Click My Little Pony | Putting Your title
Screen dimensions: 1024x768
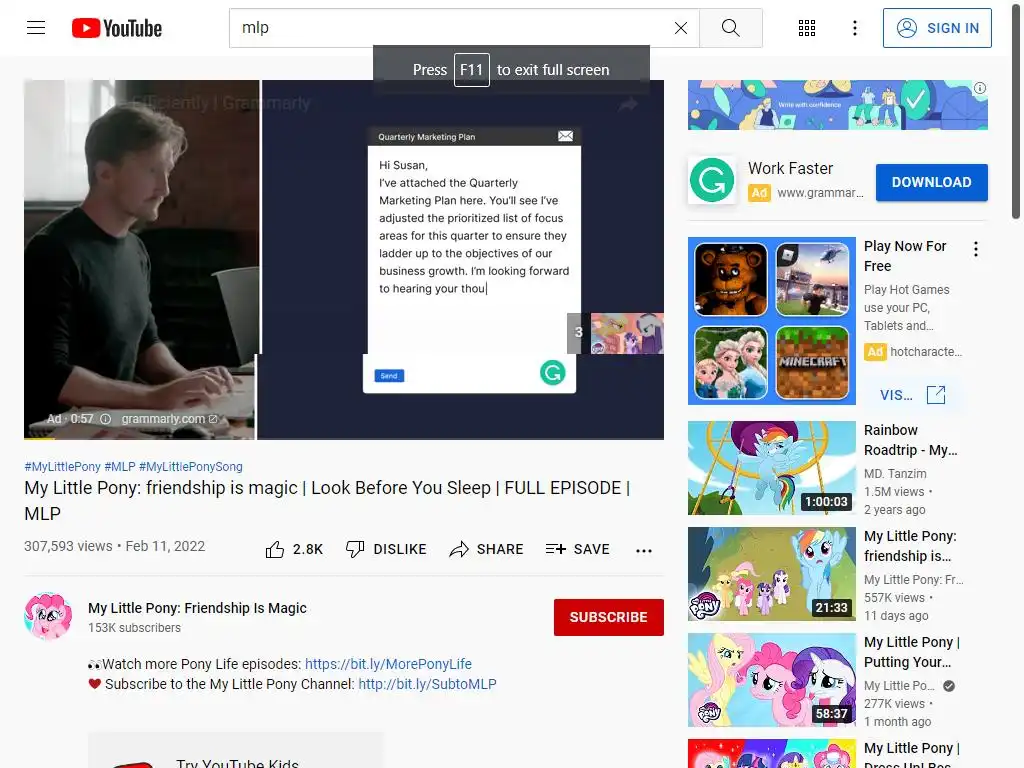(912, 652)
